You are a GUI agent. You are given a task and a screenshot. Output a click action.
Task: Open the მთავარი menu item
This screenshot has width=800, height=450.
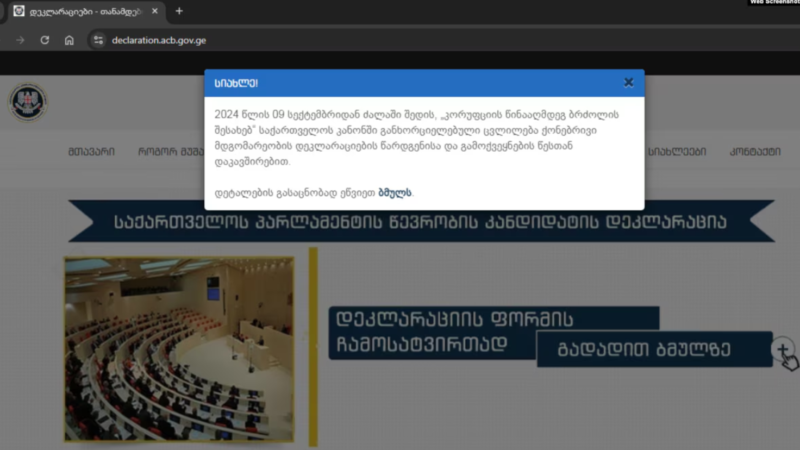click(92, 152)
